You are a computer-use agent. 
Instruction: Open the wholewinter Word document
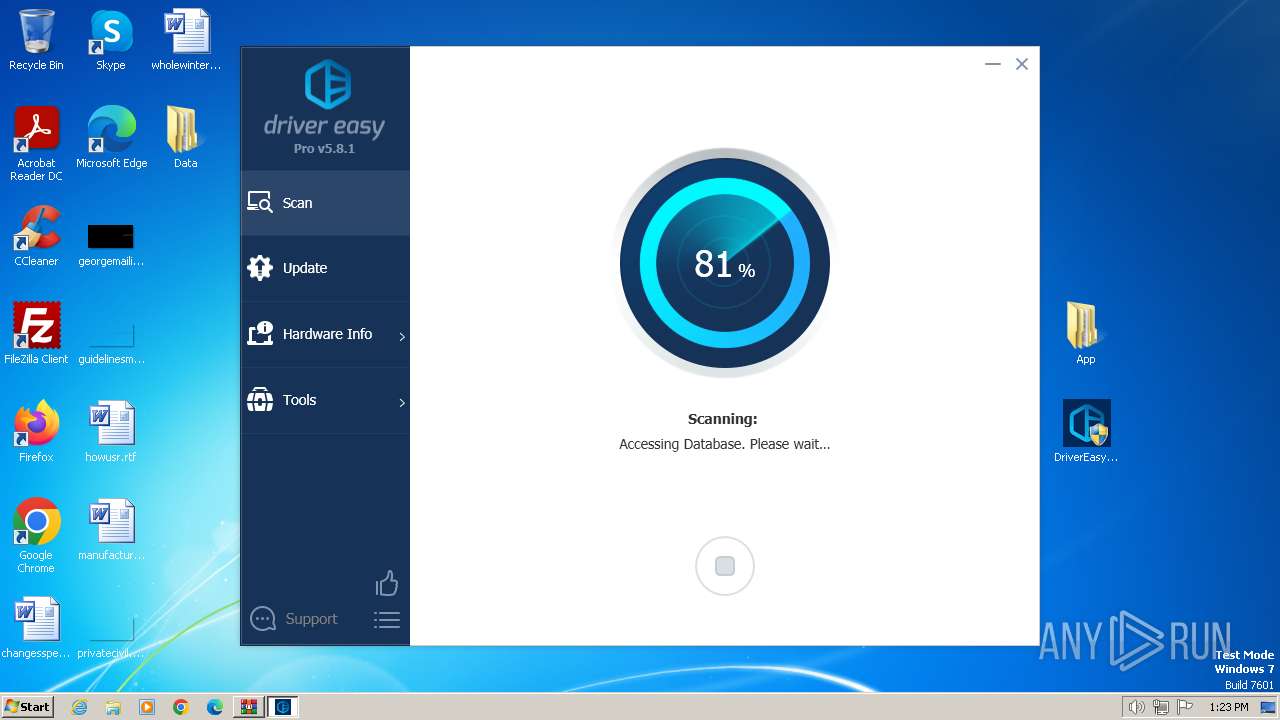point(186,40)
